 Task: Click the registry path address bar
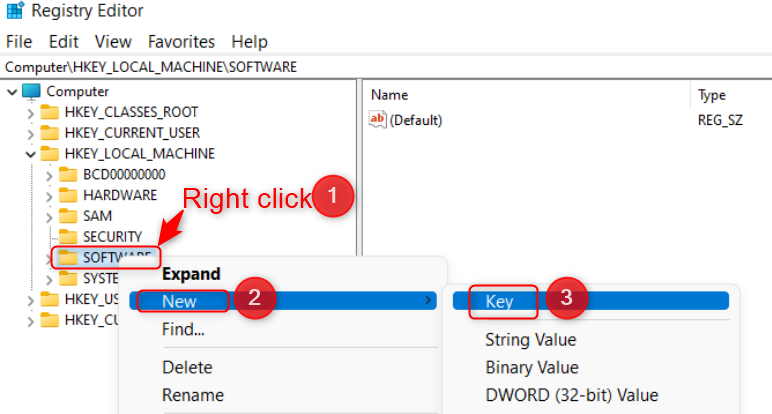(x=386, y=67)
